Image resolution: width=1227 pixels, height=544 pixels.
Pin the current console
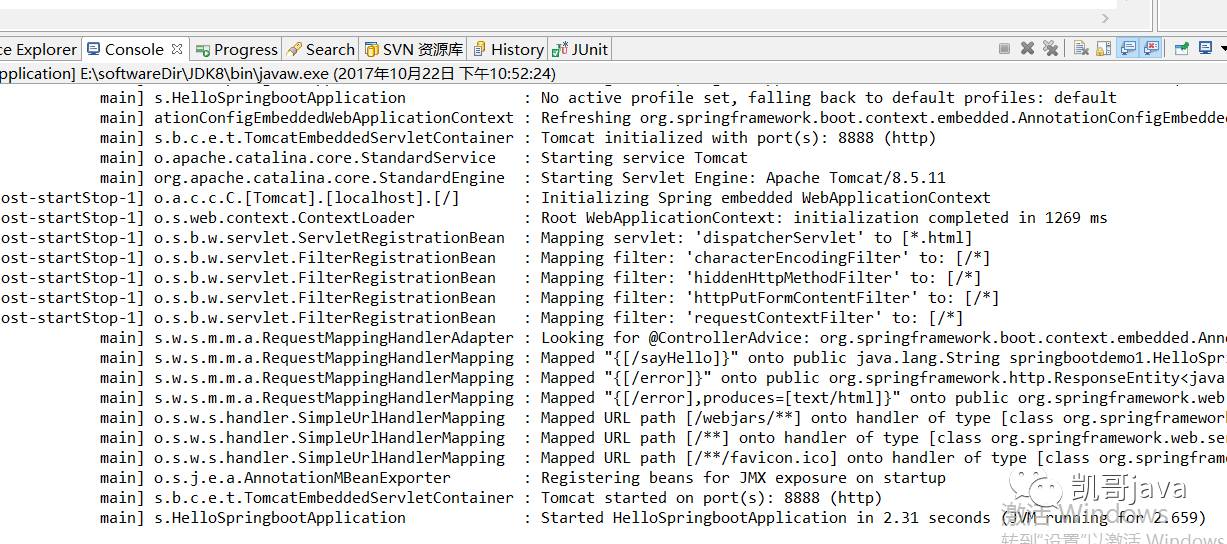pyautogui.click(x=1182, y=48)
